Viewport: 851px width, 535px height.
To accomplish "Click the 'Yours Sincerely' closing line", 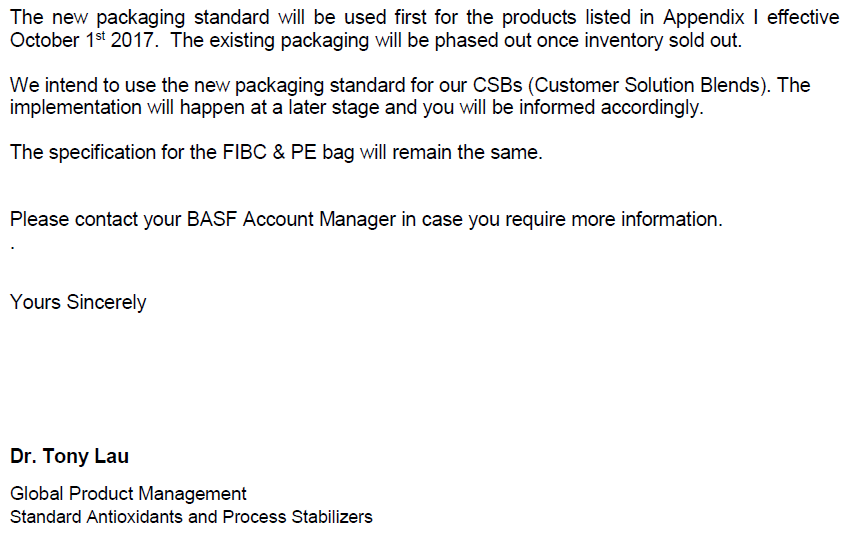I will [78, 302].
